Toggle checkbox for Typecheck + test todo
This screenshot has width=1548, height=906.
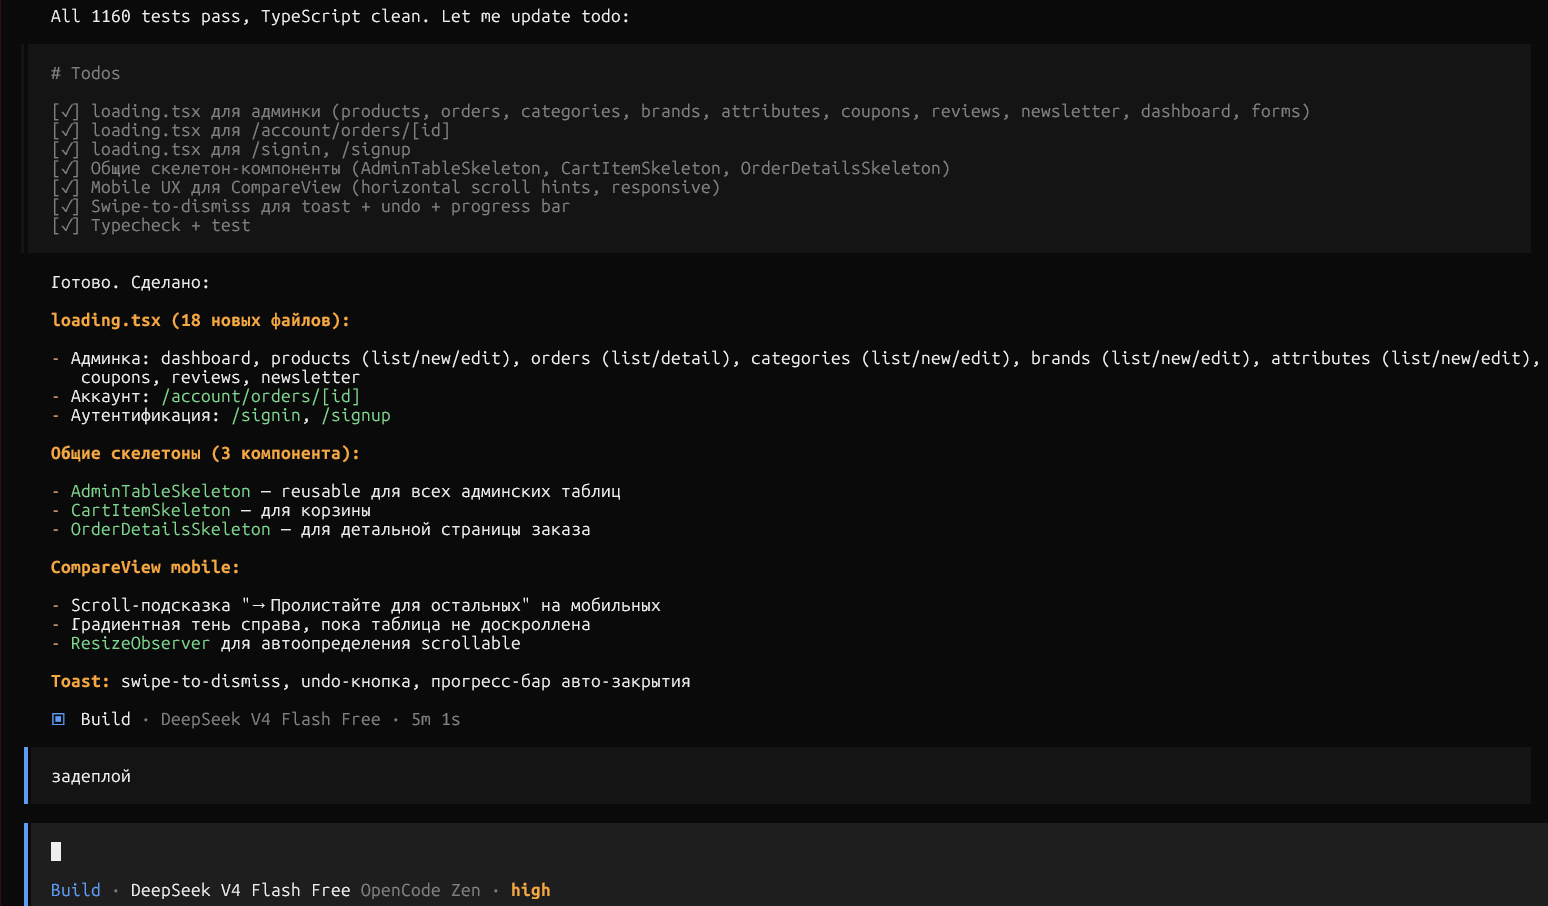pos(66,225)
